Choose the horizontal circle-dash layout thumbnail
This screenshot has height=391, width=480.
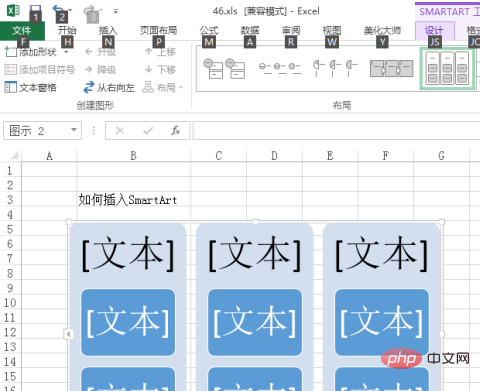pos(280,68)
